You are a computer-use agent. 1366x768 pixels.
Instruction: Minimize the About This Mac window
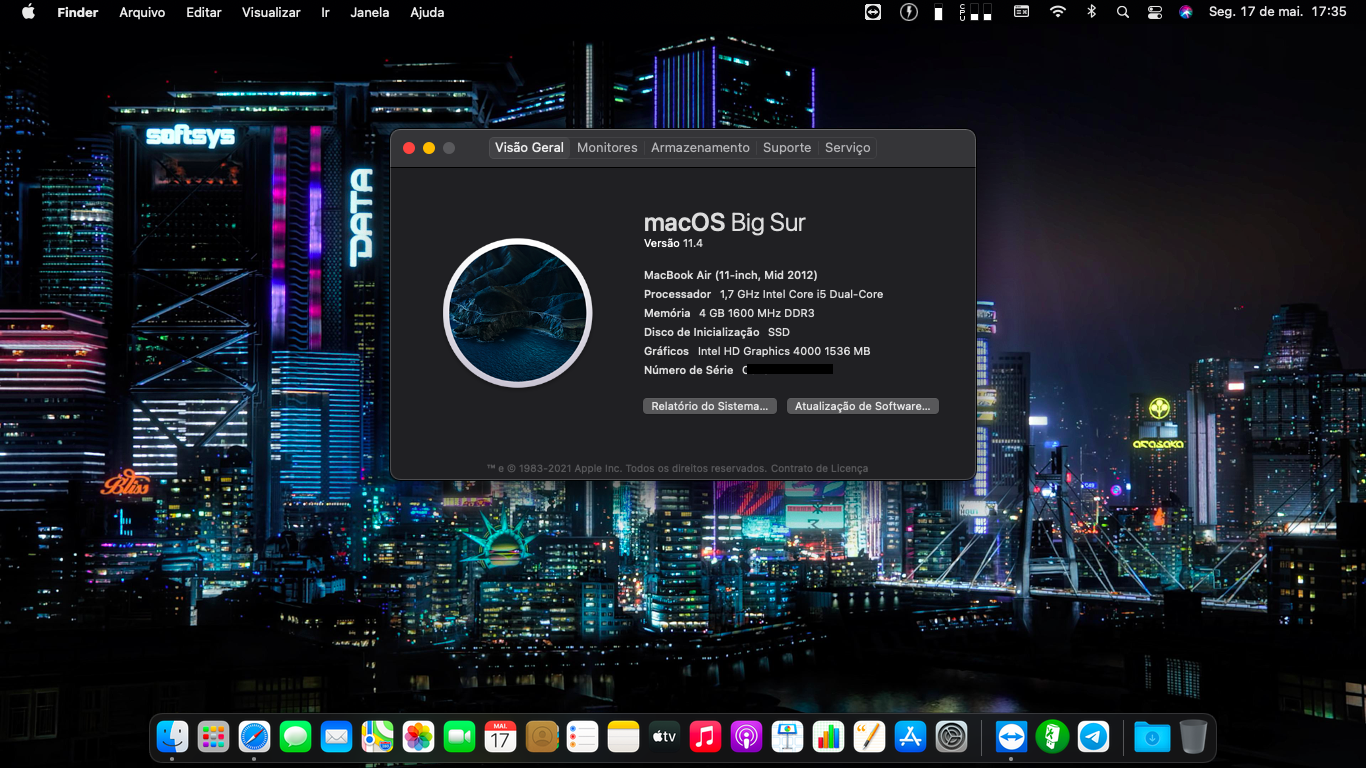[429, 148]
